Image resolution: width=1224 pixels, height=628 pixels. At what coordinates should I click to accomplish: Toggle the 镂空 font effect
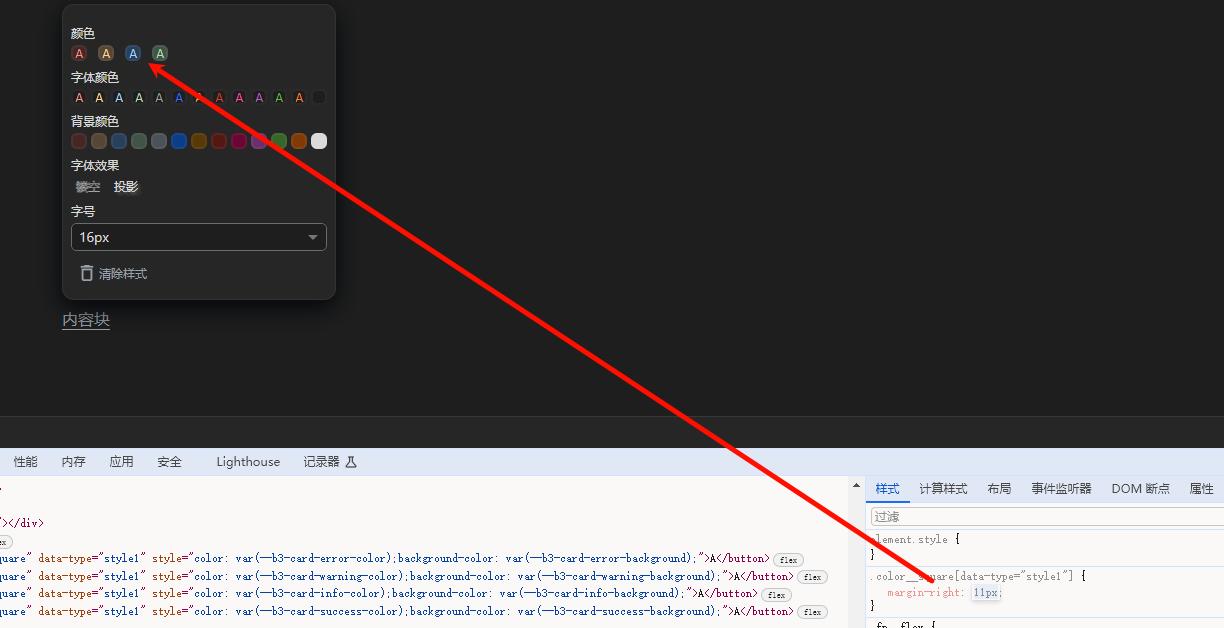pyautogui.click(x=88, y=187)
